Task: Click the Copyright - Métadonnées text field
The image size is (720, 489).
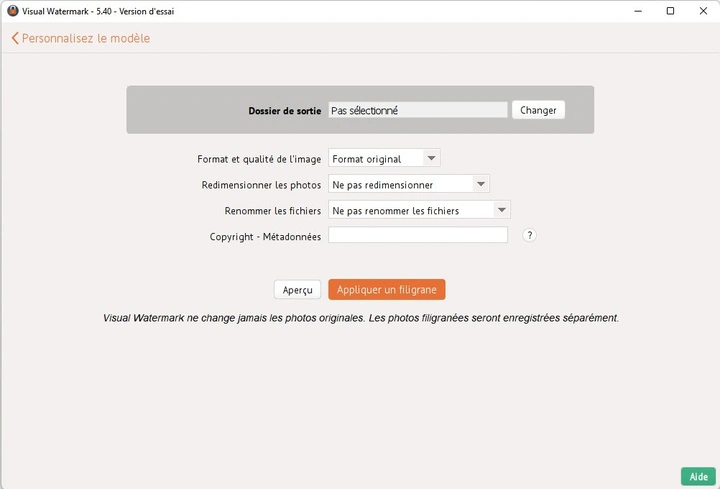Action: (x=418, y=235)
